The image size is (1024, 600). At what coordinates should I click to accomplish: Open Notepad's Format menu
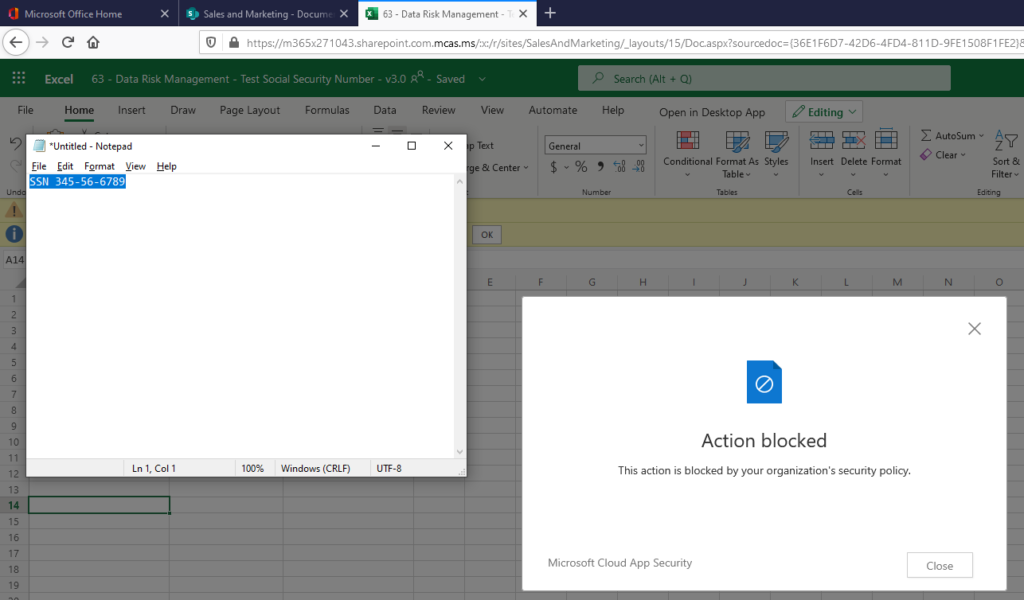pyautogui.click(x=99, y=166)
